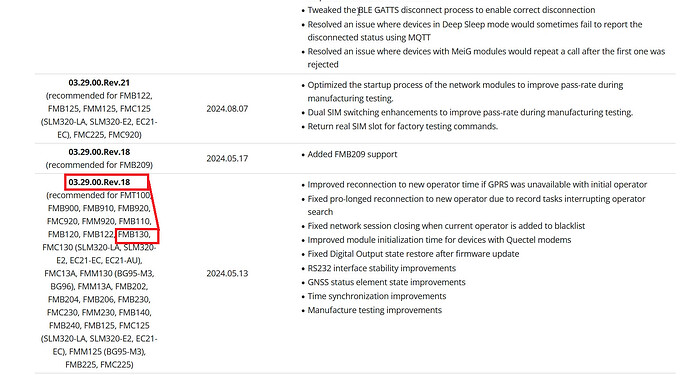The image size is (690, 375).
Task: Select the 2024.08.07 release date
Action: pyautogui.click(x=227, y=109)
